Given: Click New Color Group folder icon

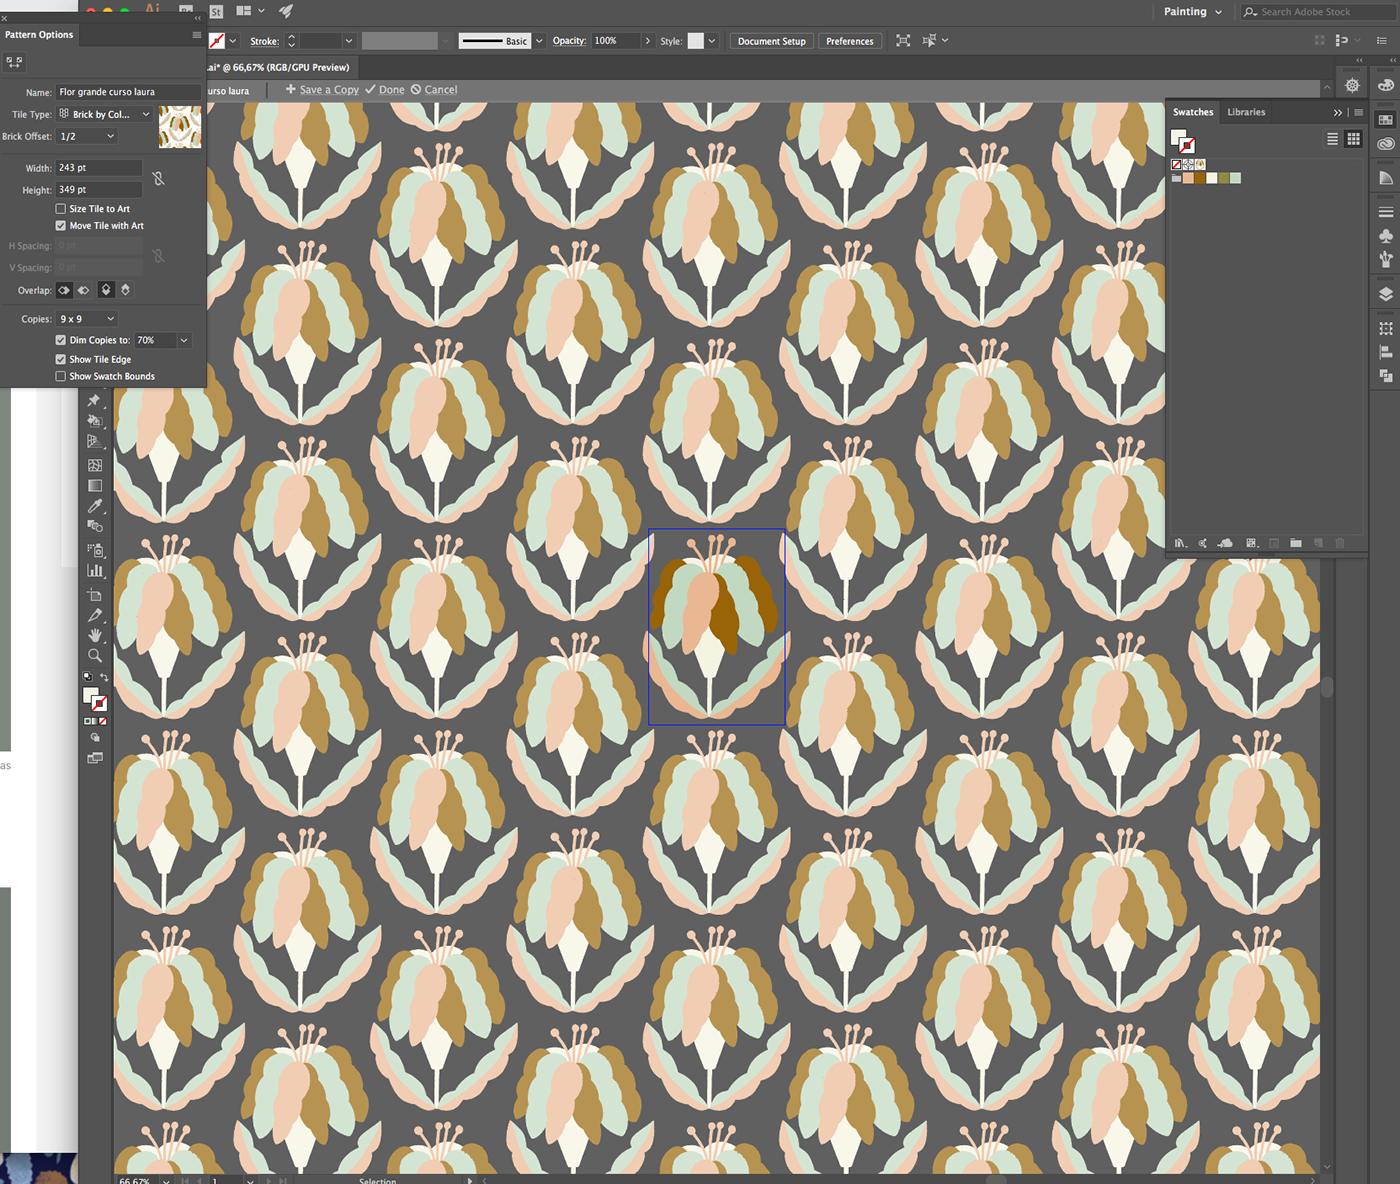Looking at the screenshot, I should click(x=1296, y=543).
